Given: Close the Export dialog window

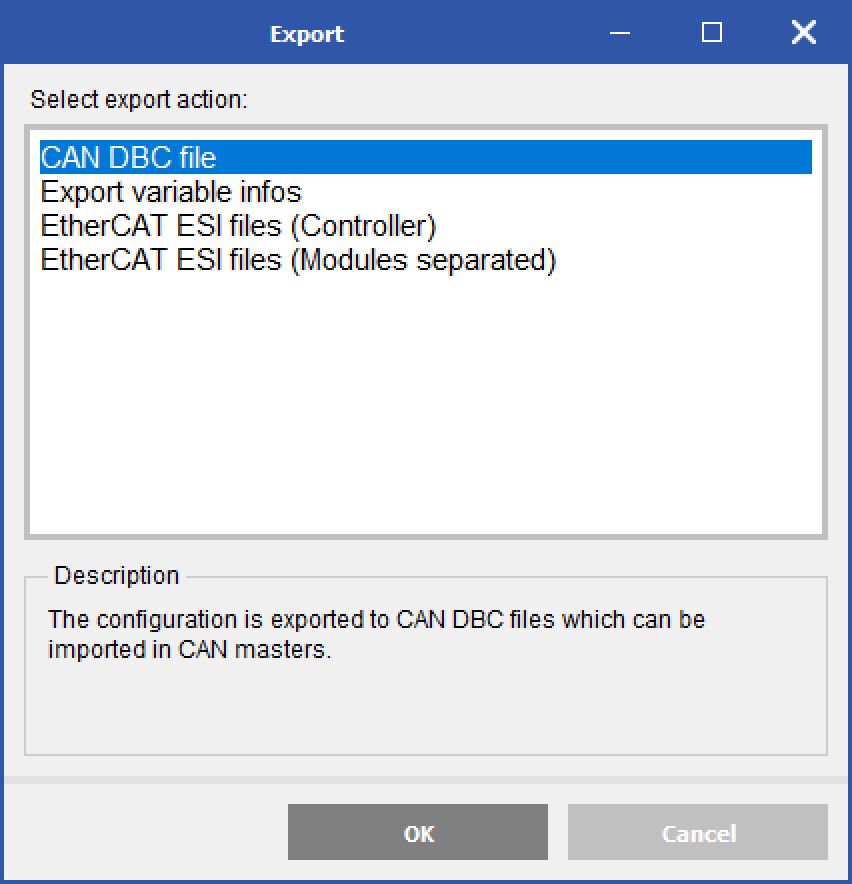Looking at the screenshot, I should [803, 32].
